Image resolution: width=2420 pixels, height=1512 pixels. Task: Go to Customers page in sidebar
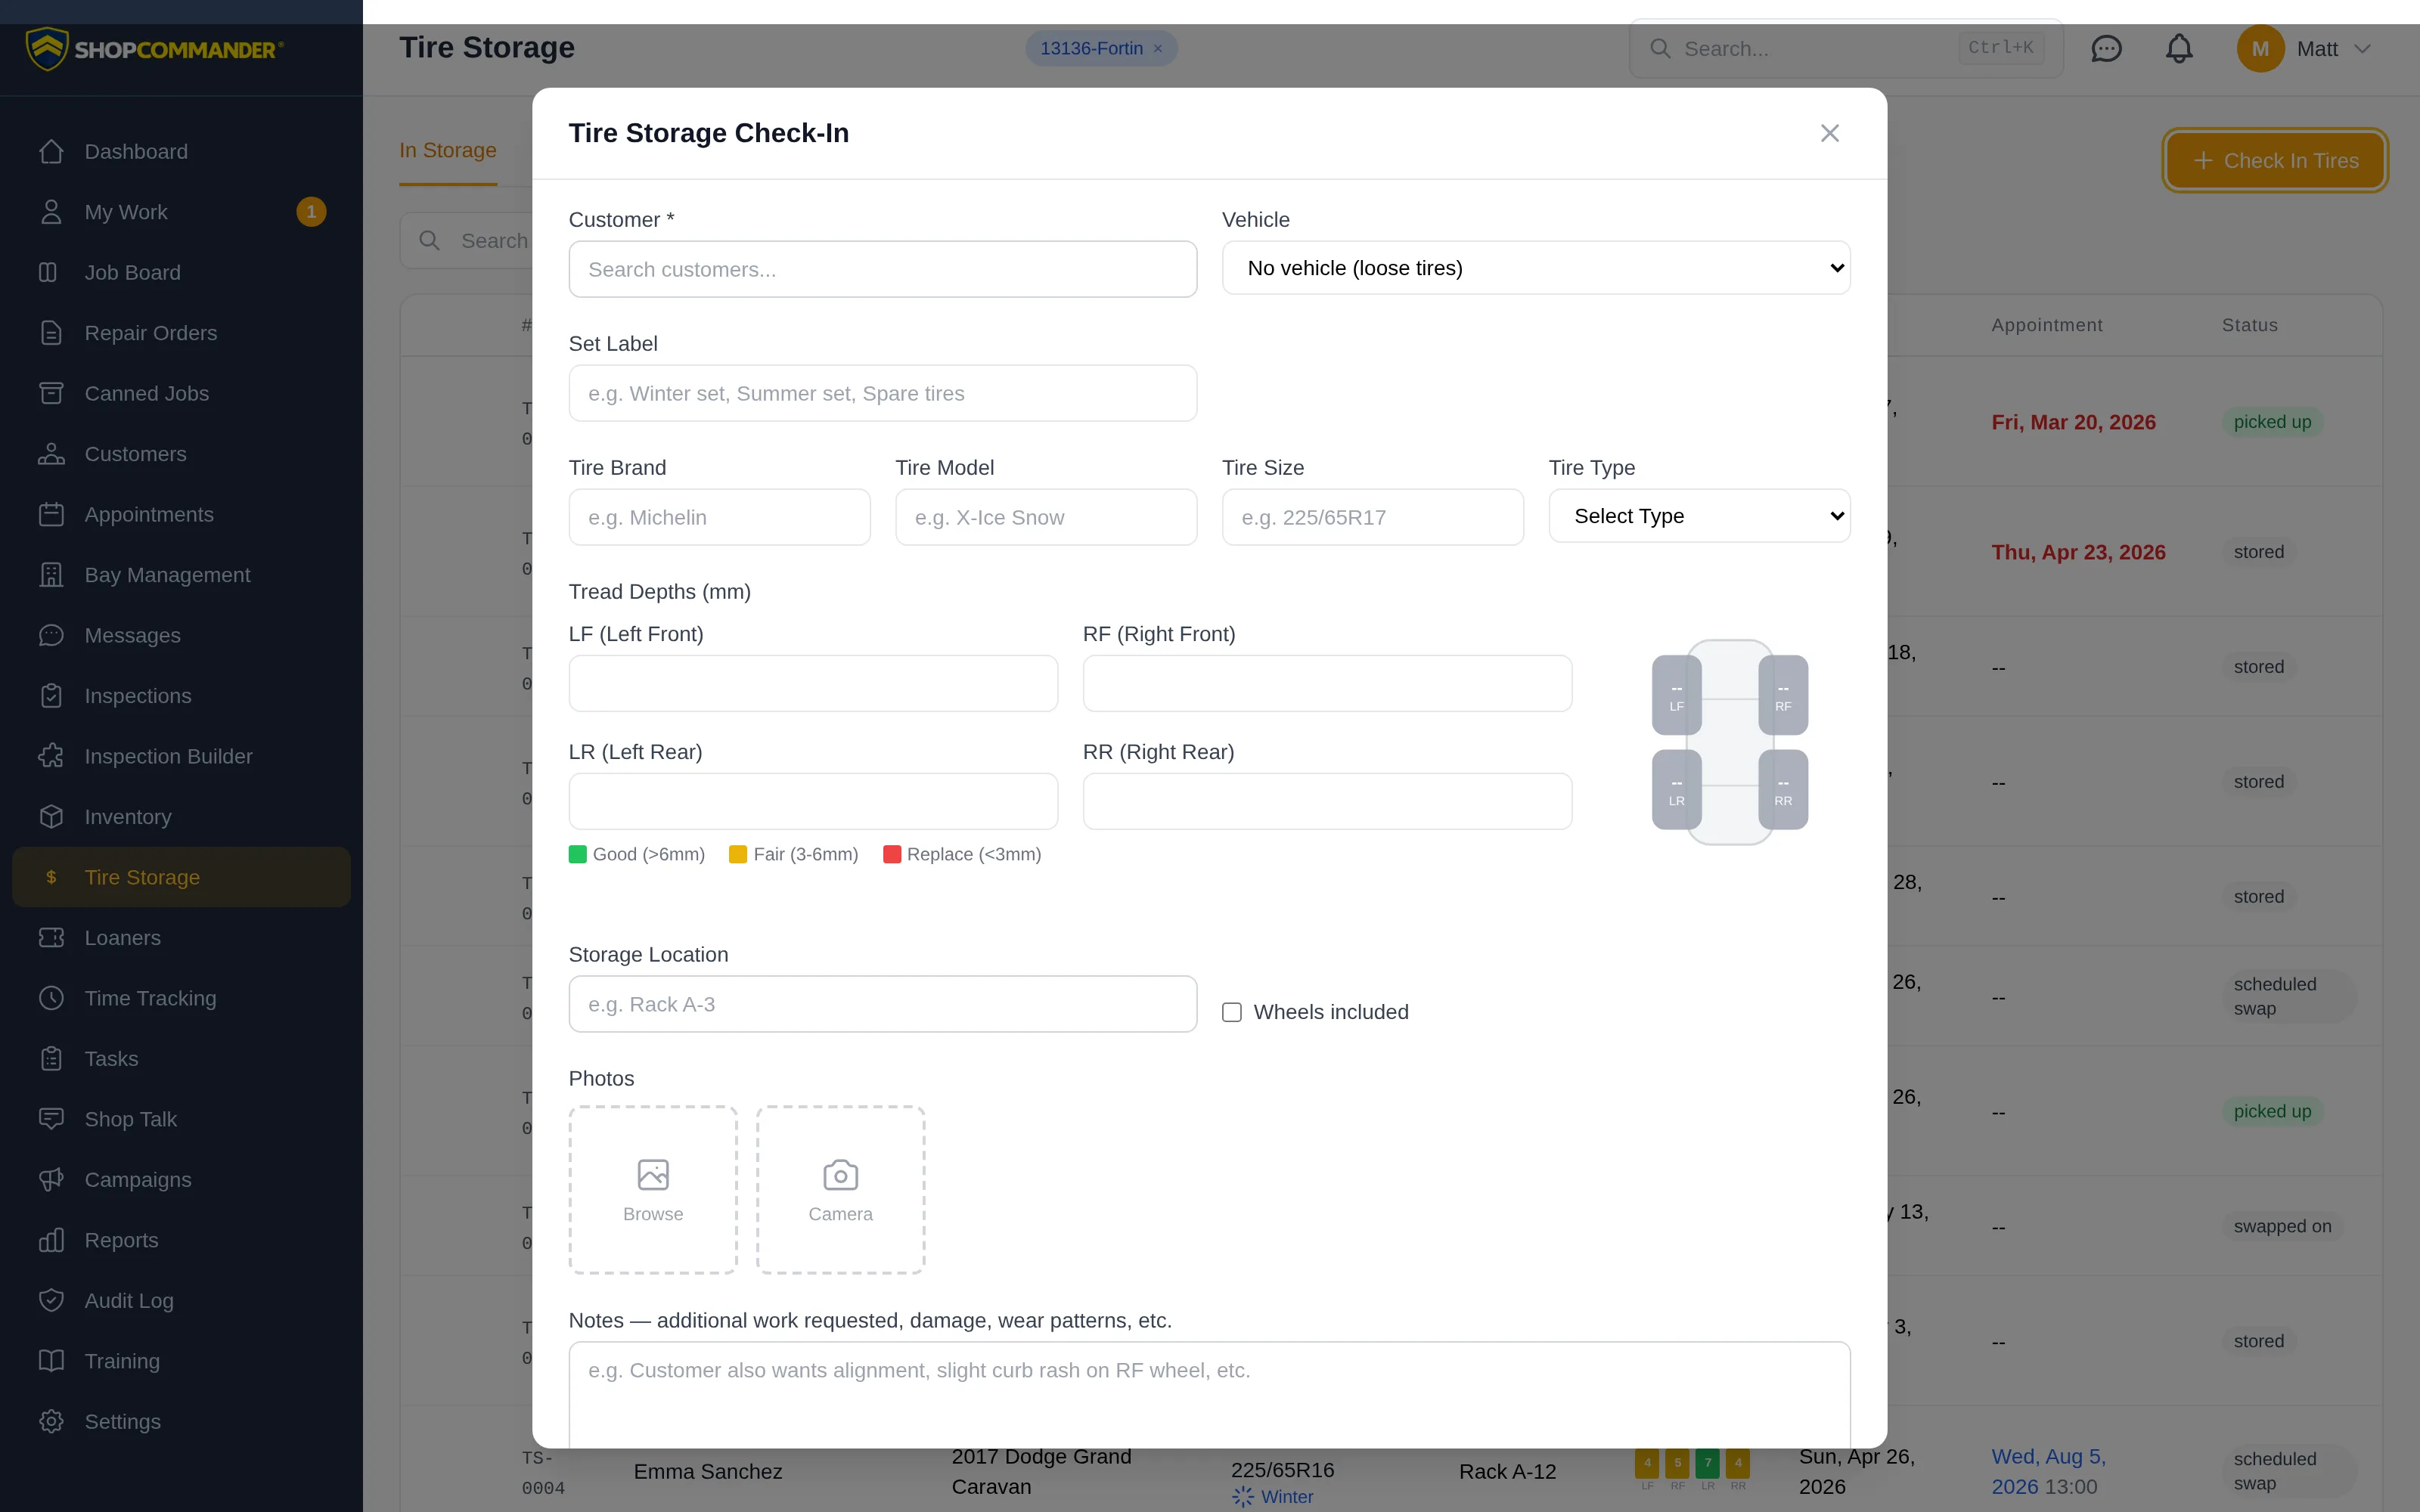click(181, 454)
